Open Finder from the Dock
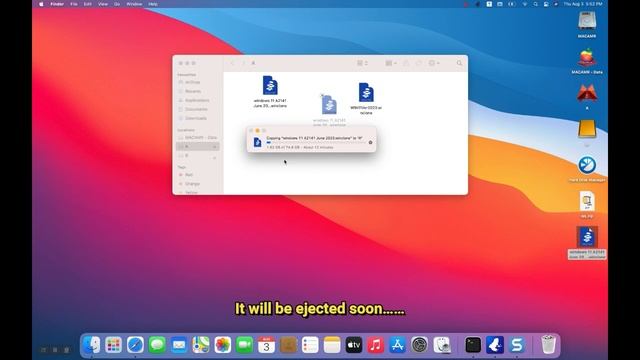Image resolution: width=640 pixels, height=360 pixels. [91, 345]
